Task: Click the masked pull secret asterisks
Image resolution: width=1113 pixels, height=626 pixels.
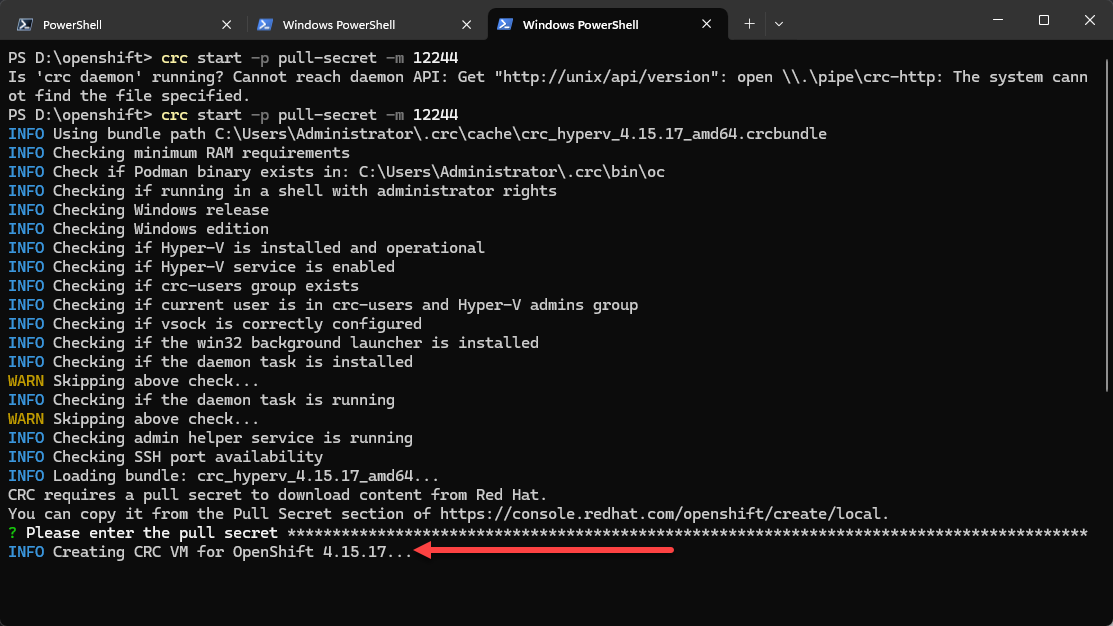Action: [x=690, y=533]
